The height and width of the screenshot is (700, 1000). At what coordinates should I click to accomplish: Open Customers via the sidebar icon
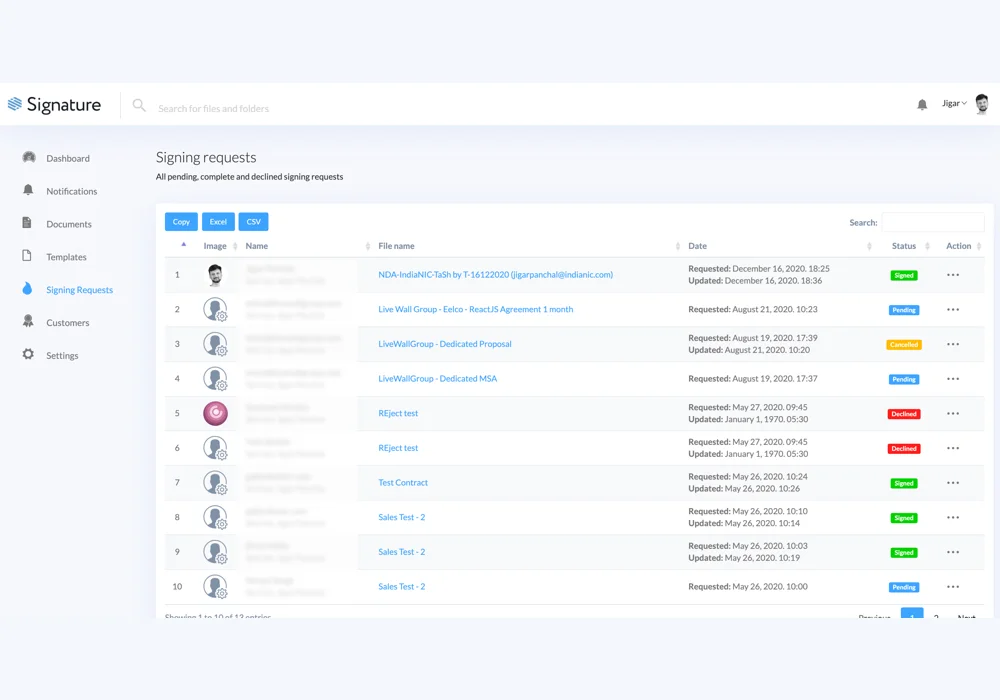pos(28,322)
